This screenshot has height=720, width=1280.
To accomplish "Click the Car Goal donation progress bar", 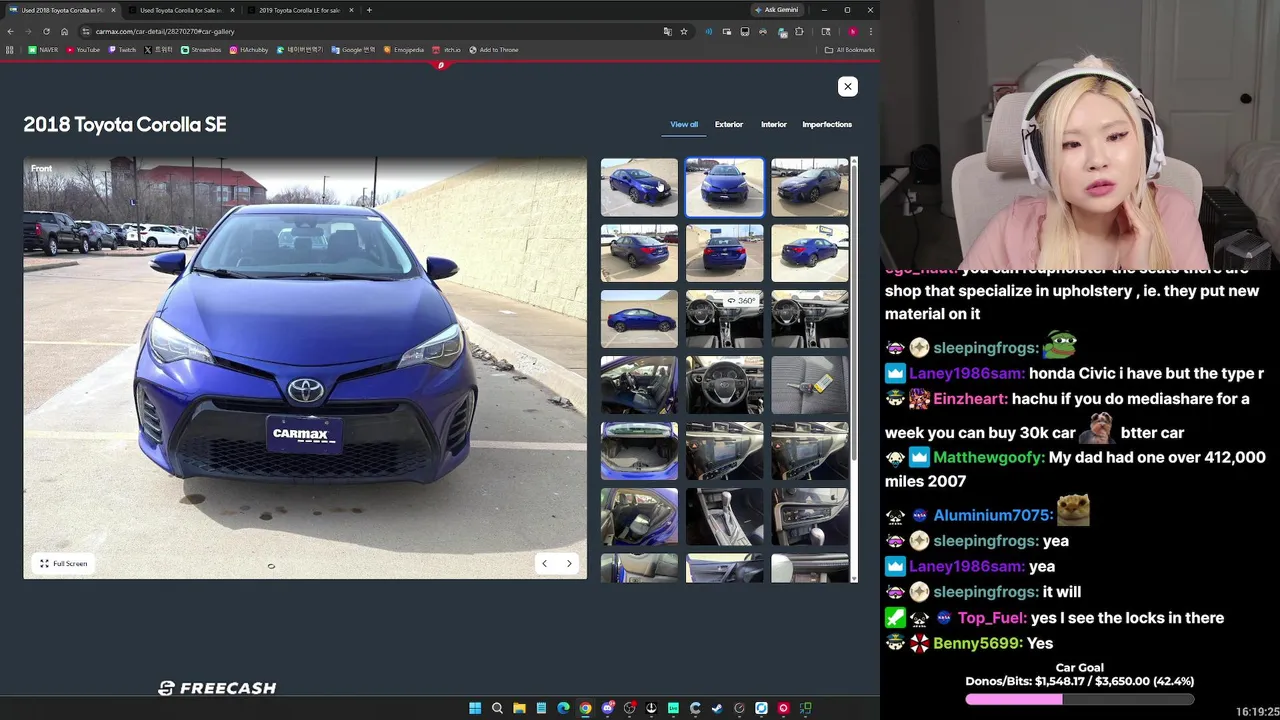I will pyautogui.click(x=1079, y=700).
